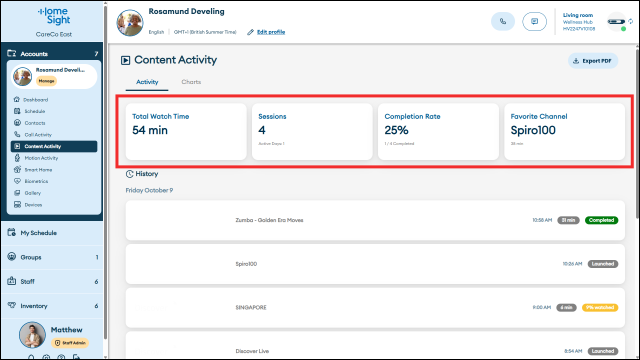Select the Activity tab
The height and width of the screenshot is (360, 640).
pyautogui.click(x=147, y=82)
